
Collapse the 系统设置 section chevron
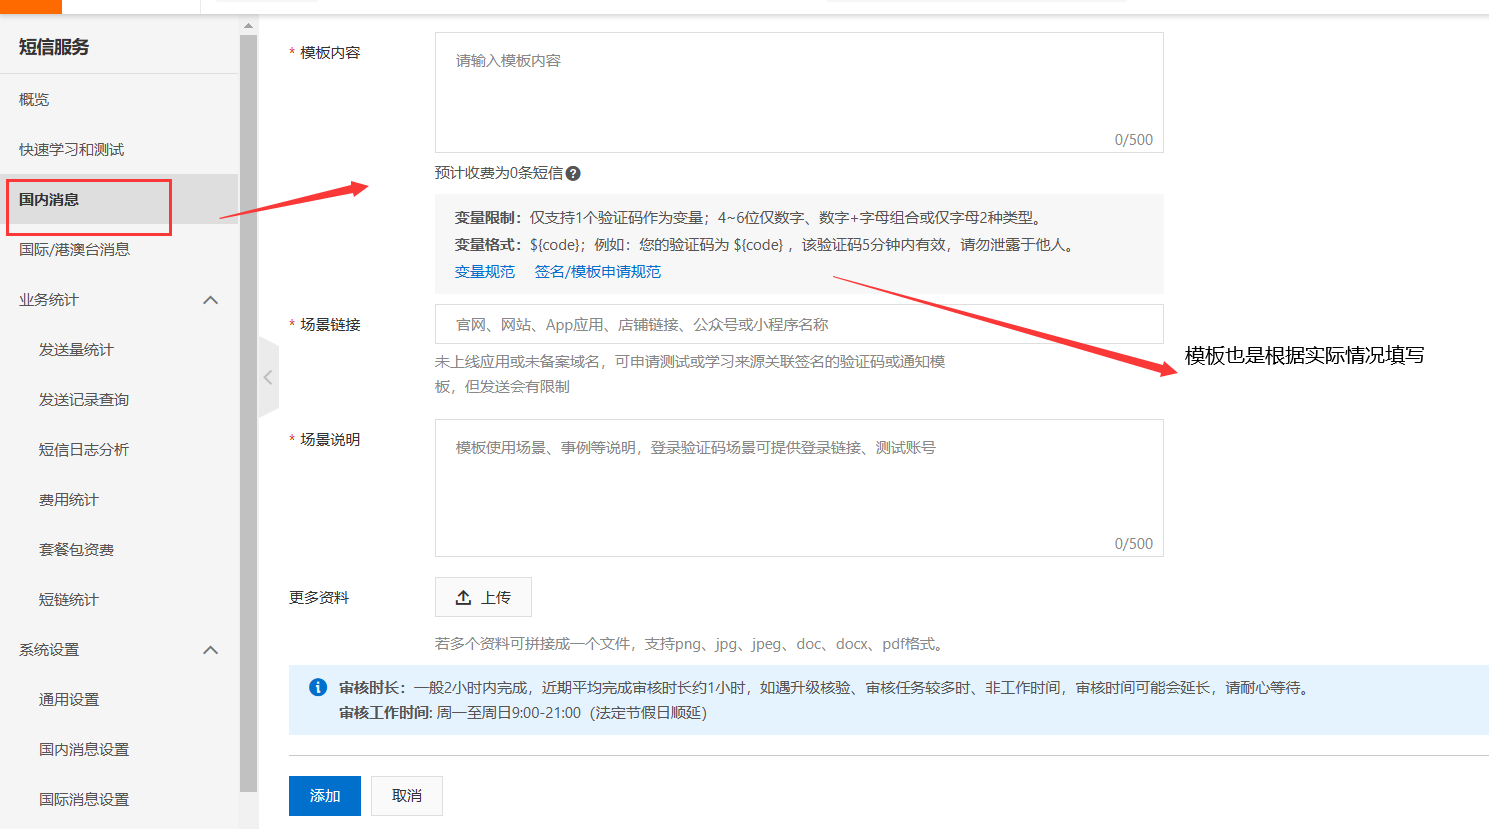click(210, 650)
